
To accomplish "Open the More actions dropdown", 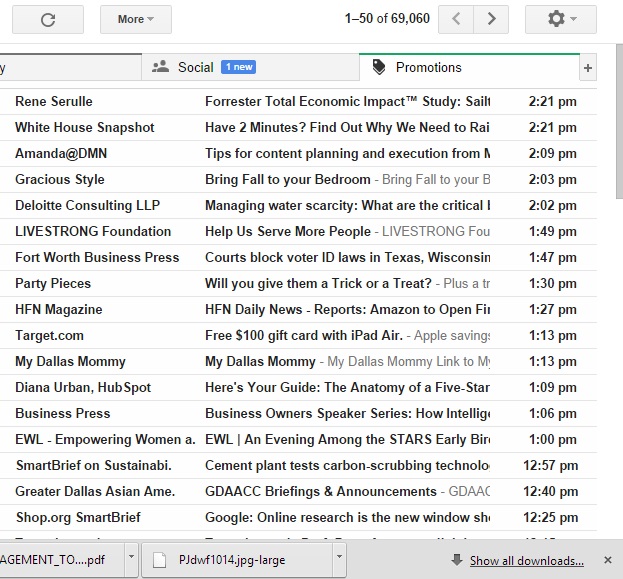I will click(135, 19).
